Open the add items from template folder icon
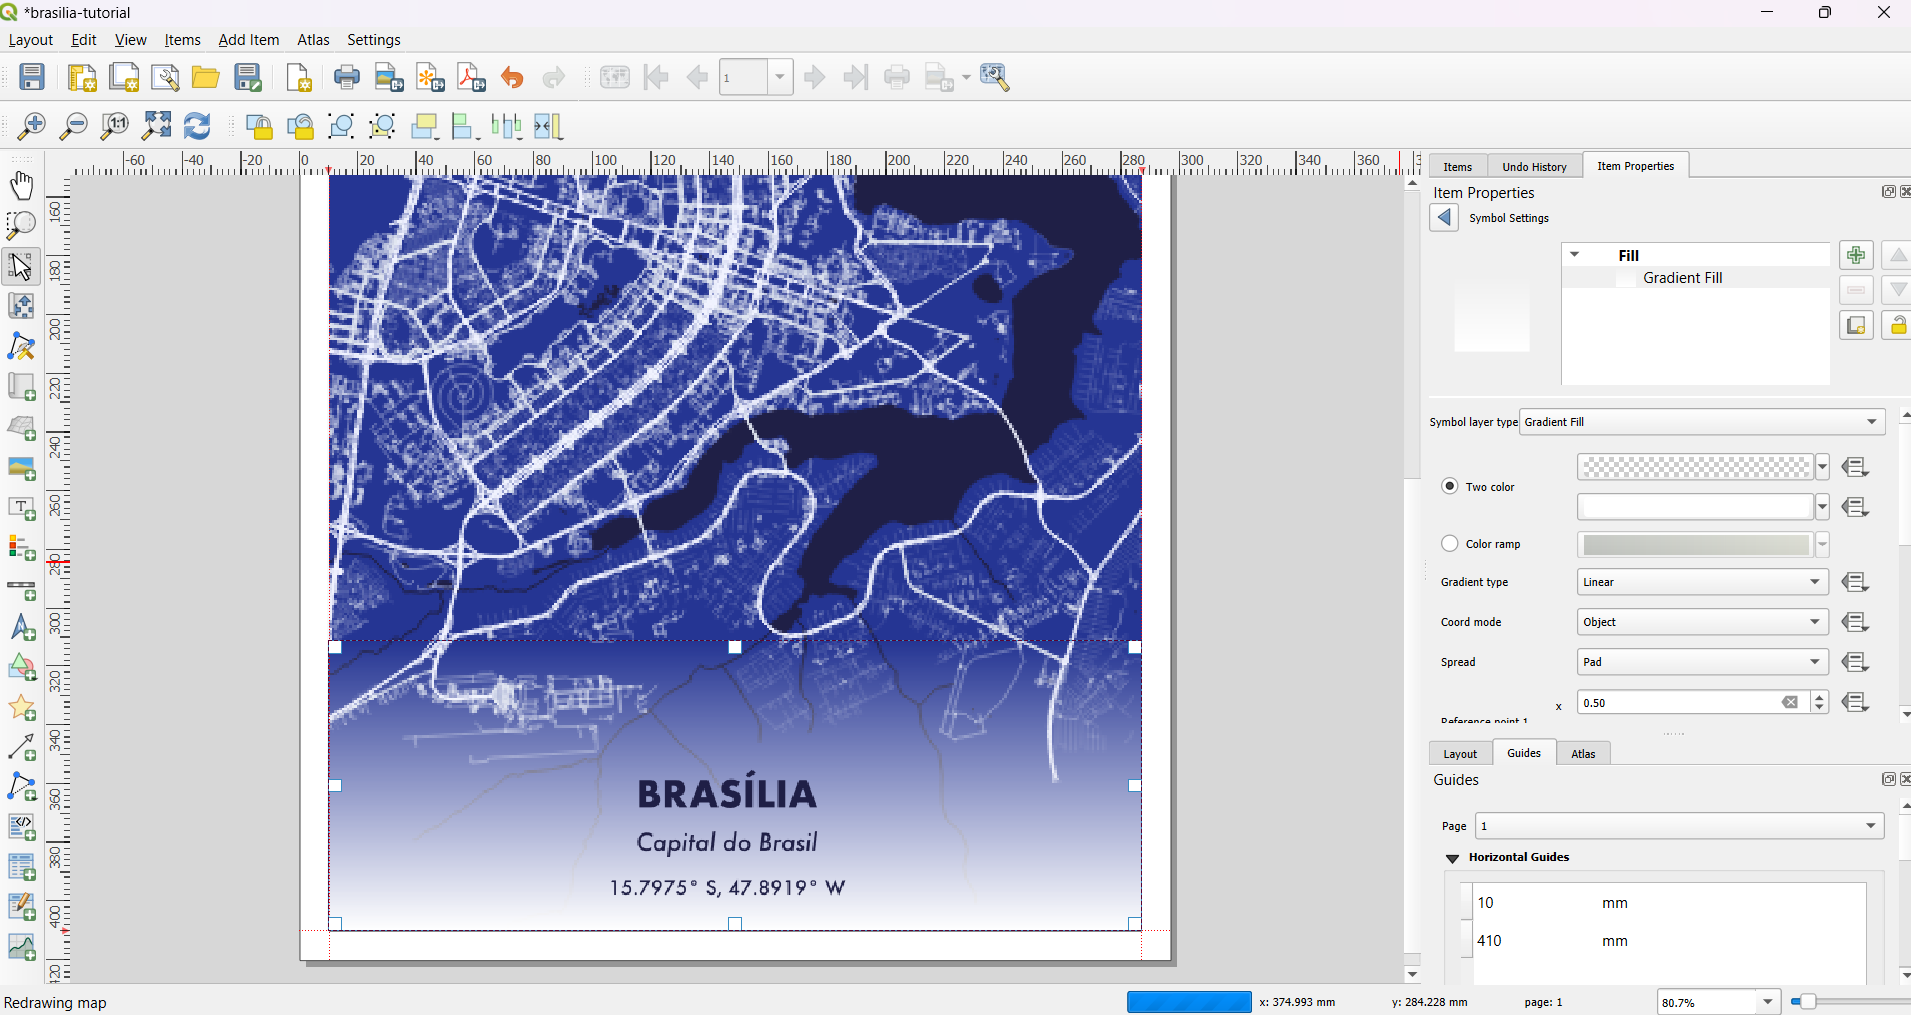Image resolution: width=1911 pixels, height=1015 pixels. 206,77
